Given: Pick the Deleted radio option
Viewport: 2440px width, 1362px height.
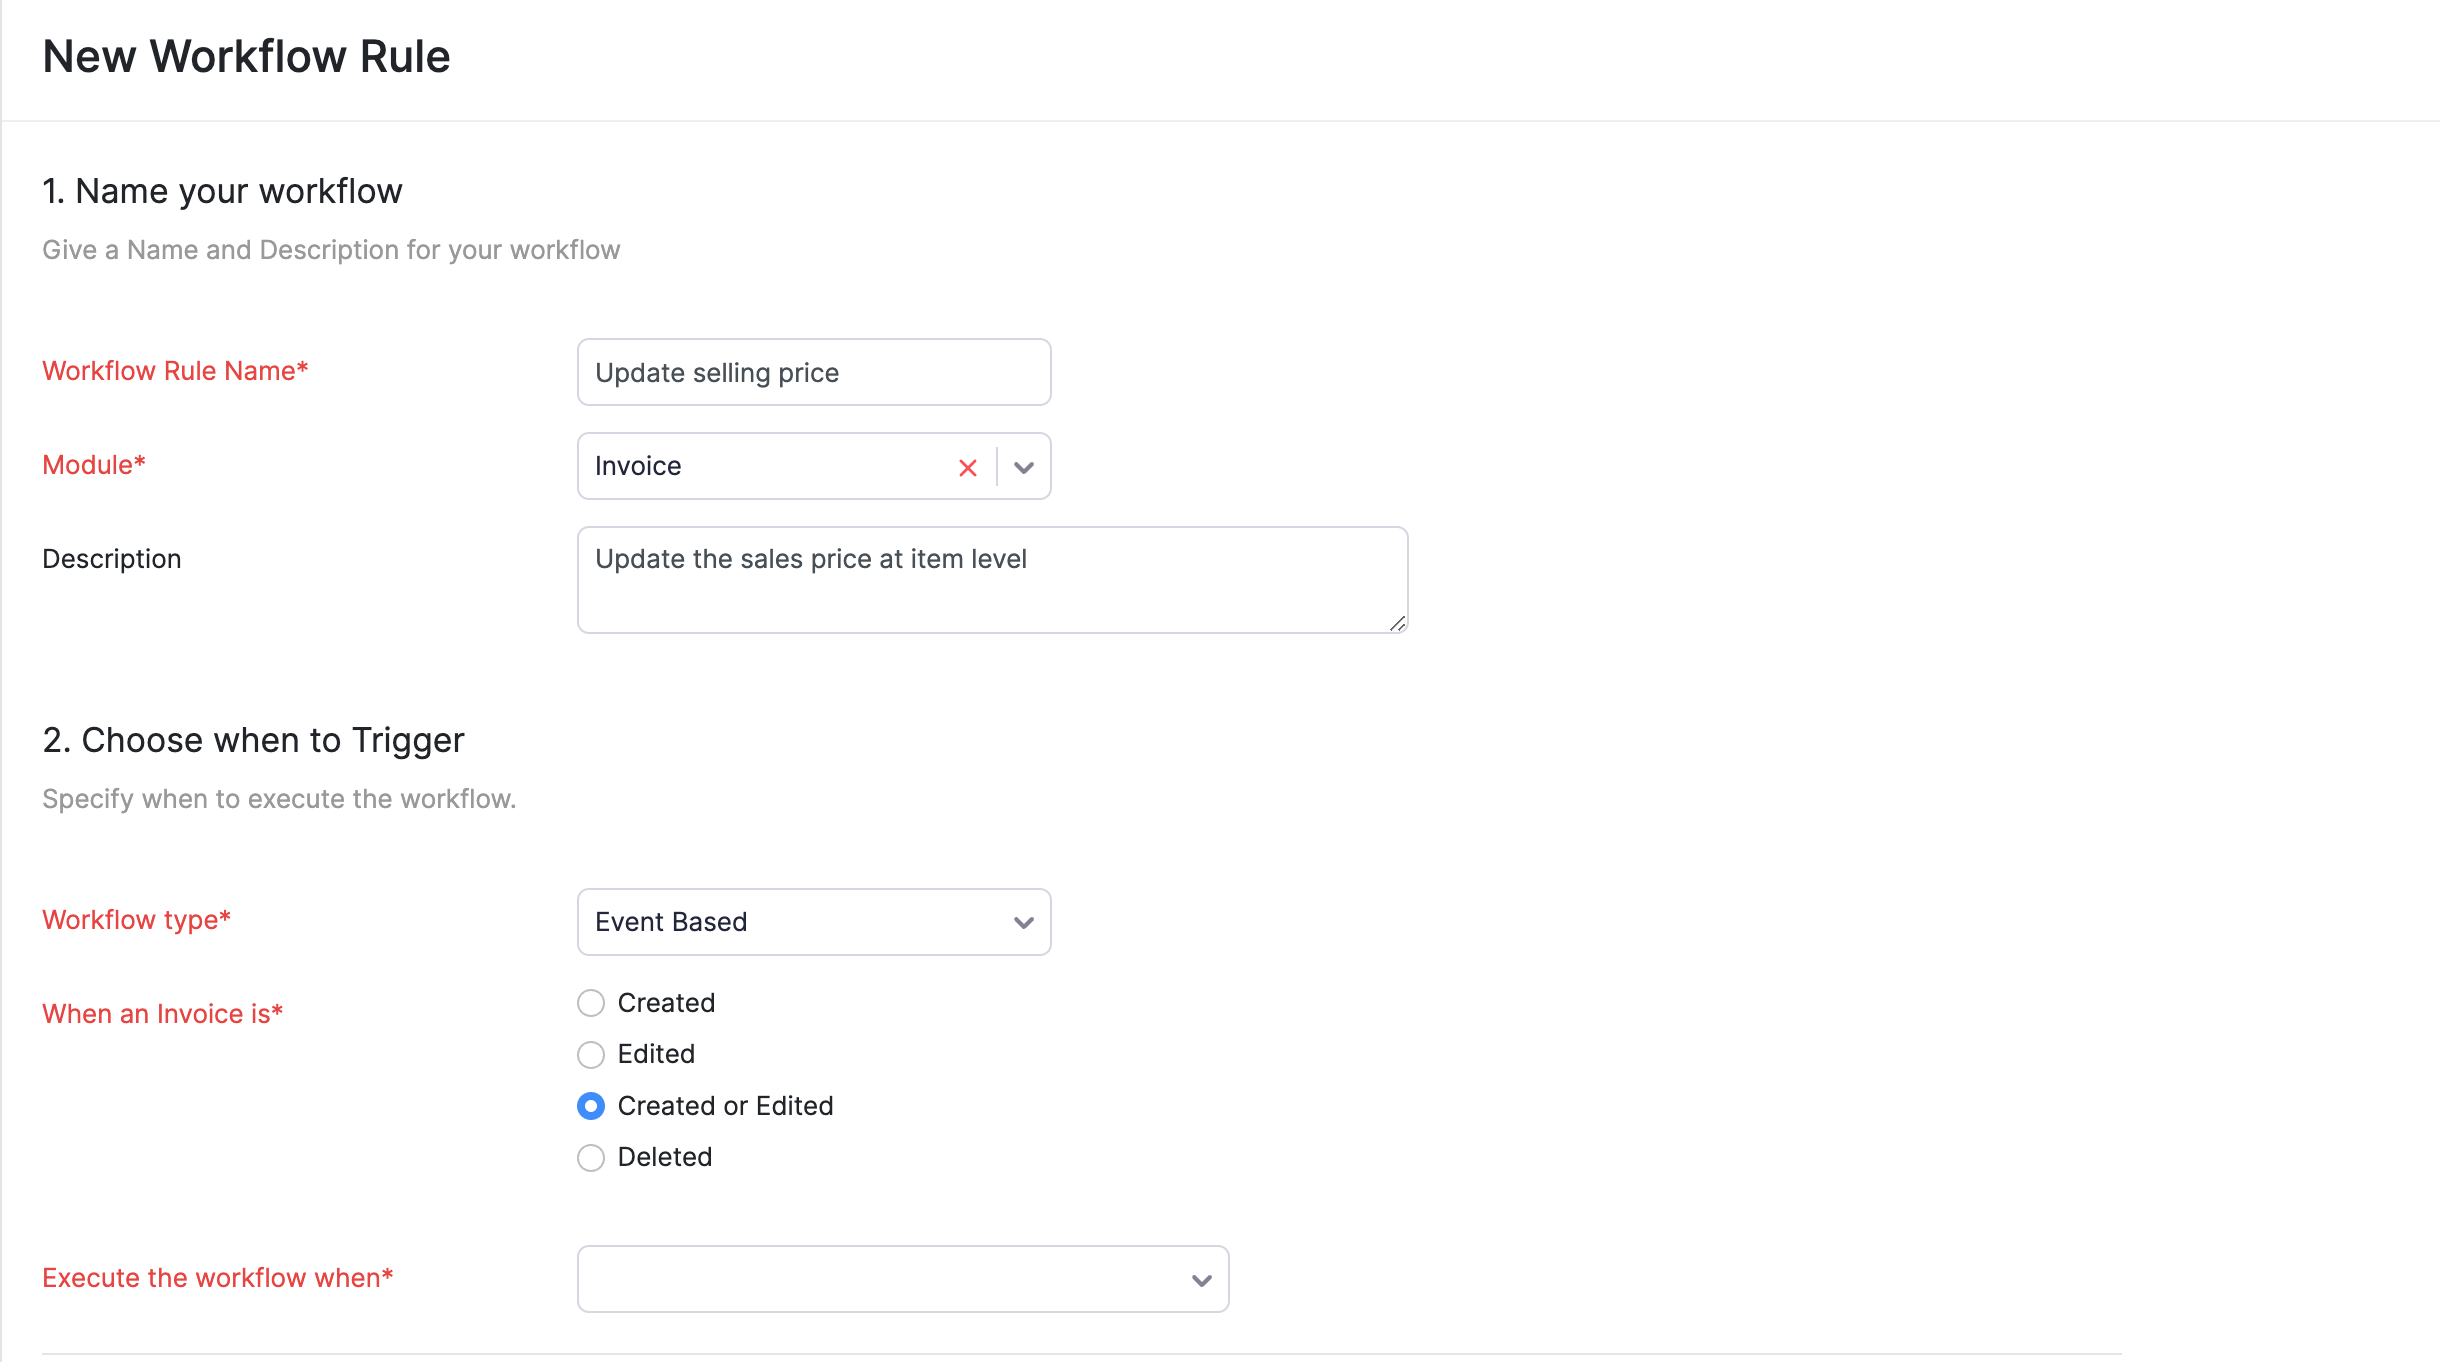Looking at the screenshot, I should [591, 1157].
